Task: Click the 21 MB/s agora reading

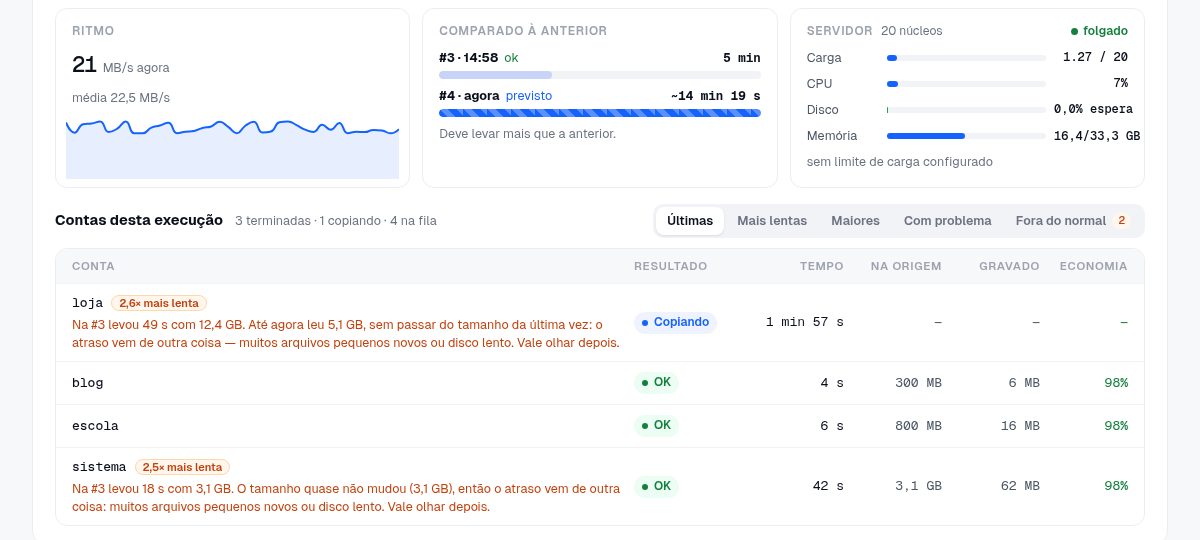Action: coord(121,66)
